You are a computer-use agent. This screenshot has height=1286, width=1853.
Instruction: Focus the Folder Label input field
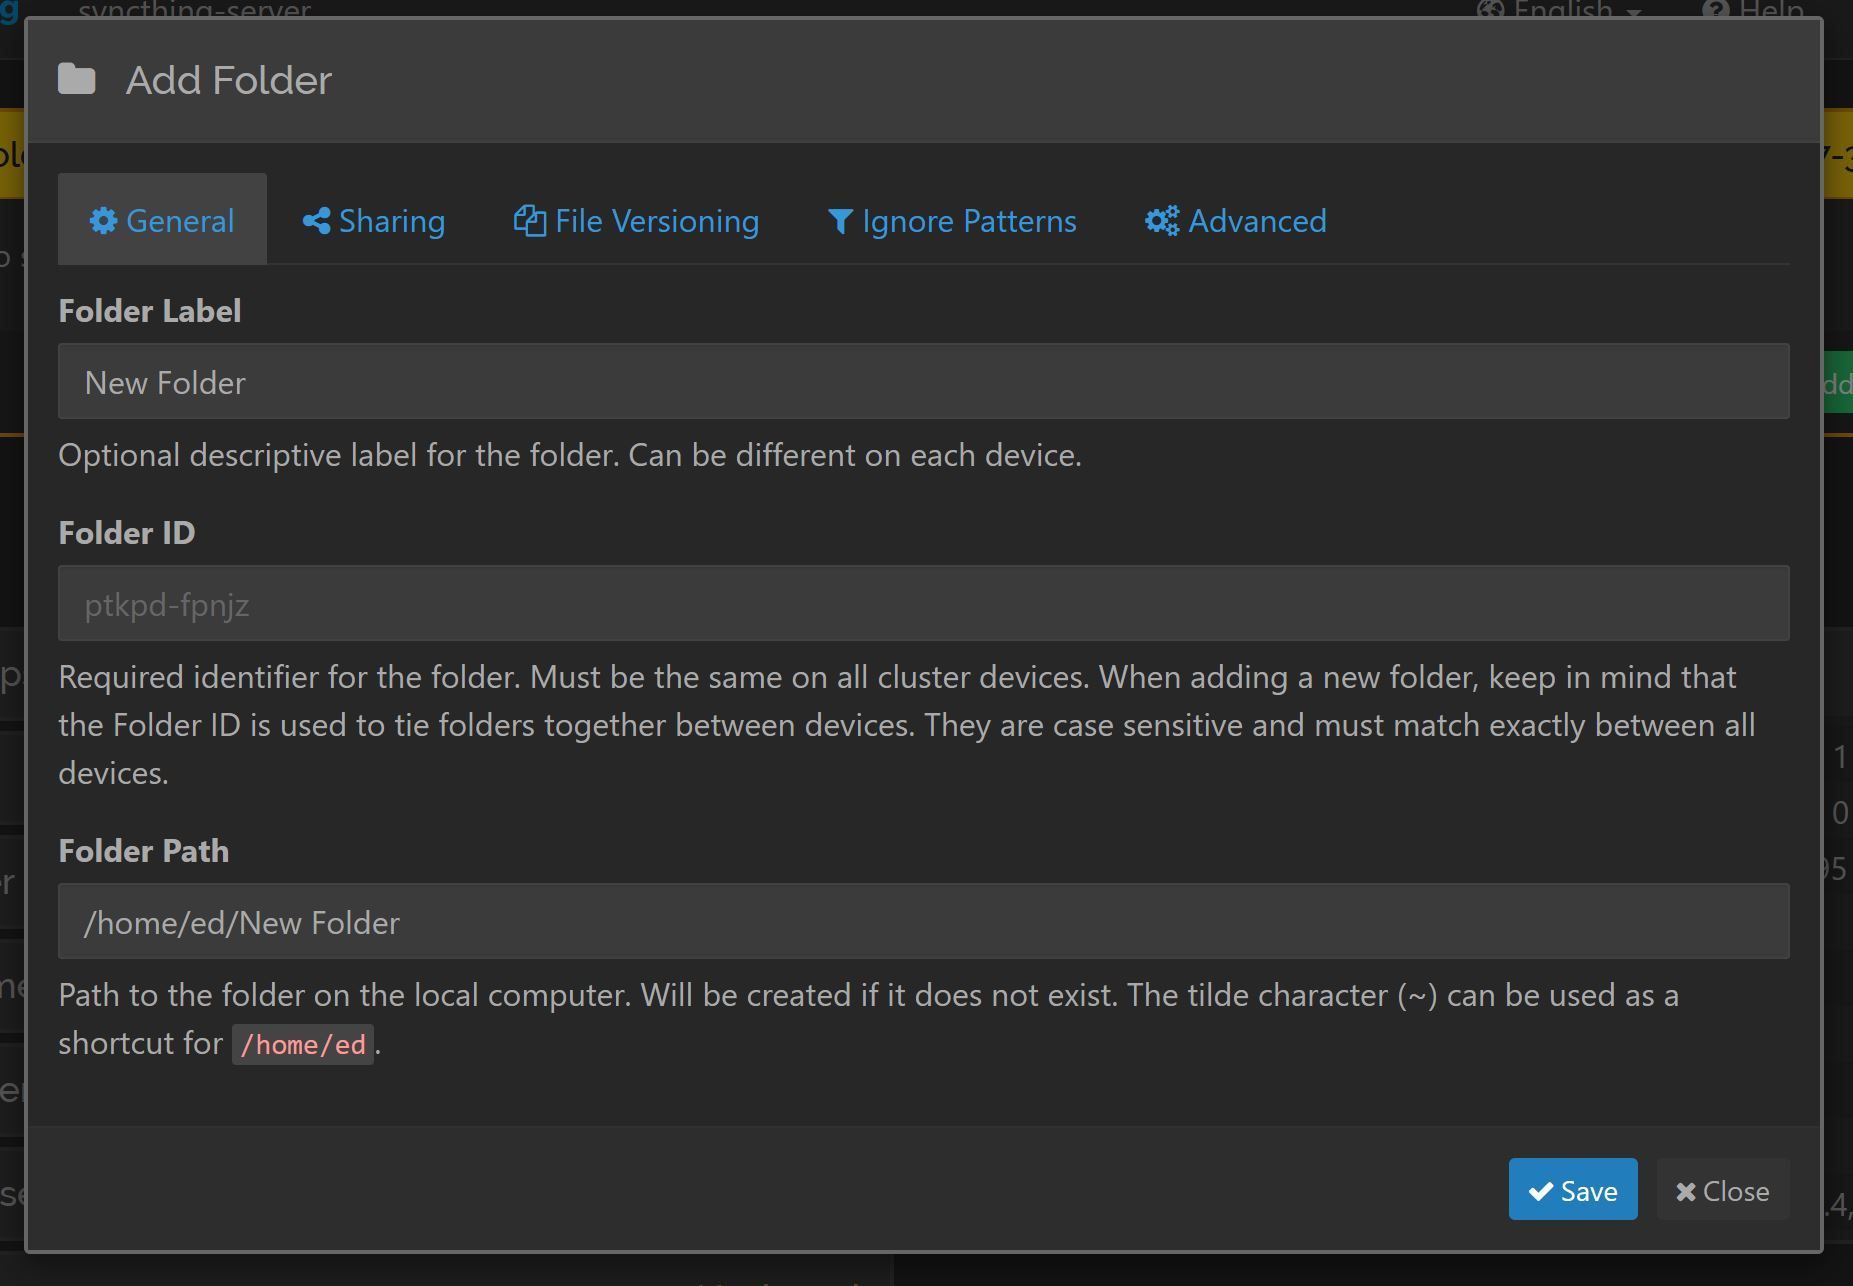tap(923, 381)
